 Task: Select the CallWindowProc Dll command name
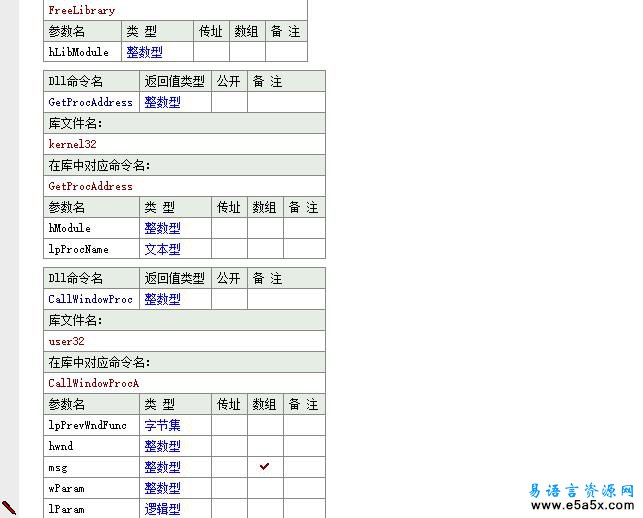[90, 299]
